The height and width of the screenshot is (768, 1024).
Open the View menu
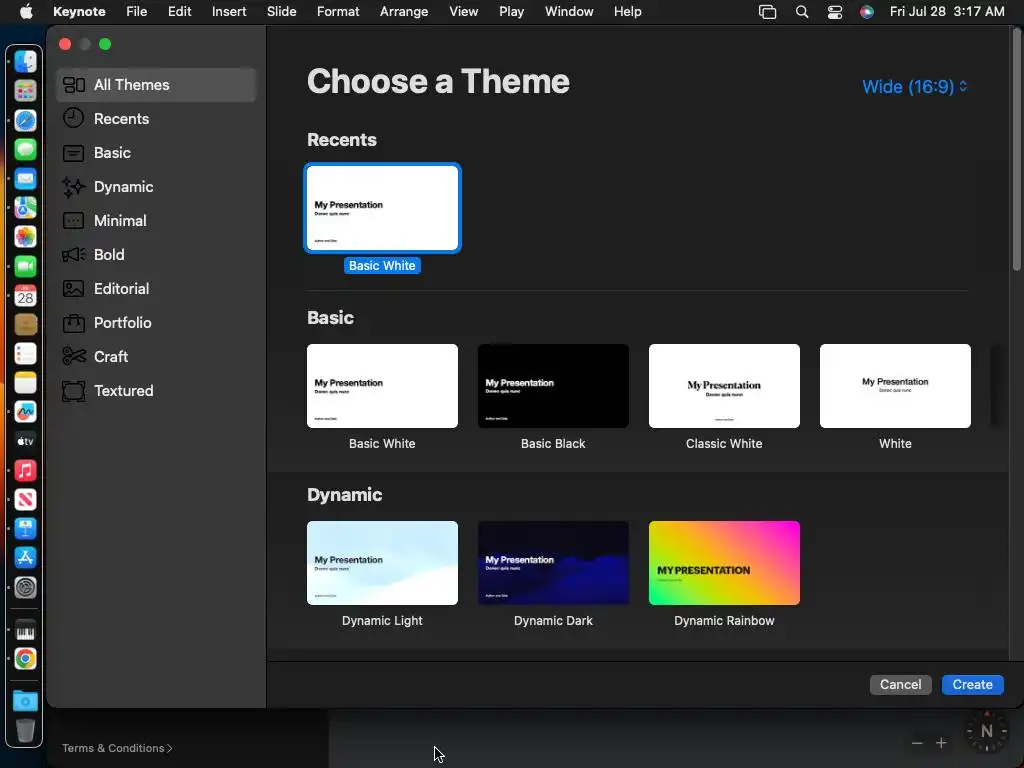pyautogui.click(x=463, y=12)
